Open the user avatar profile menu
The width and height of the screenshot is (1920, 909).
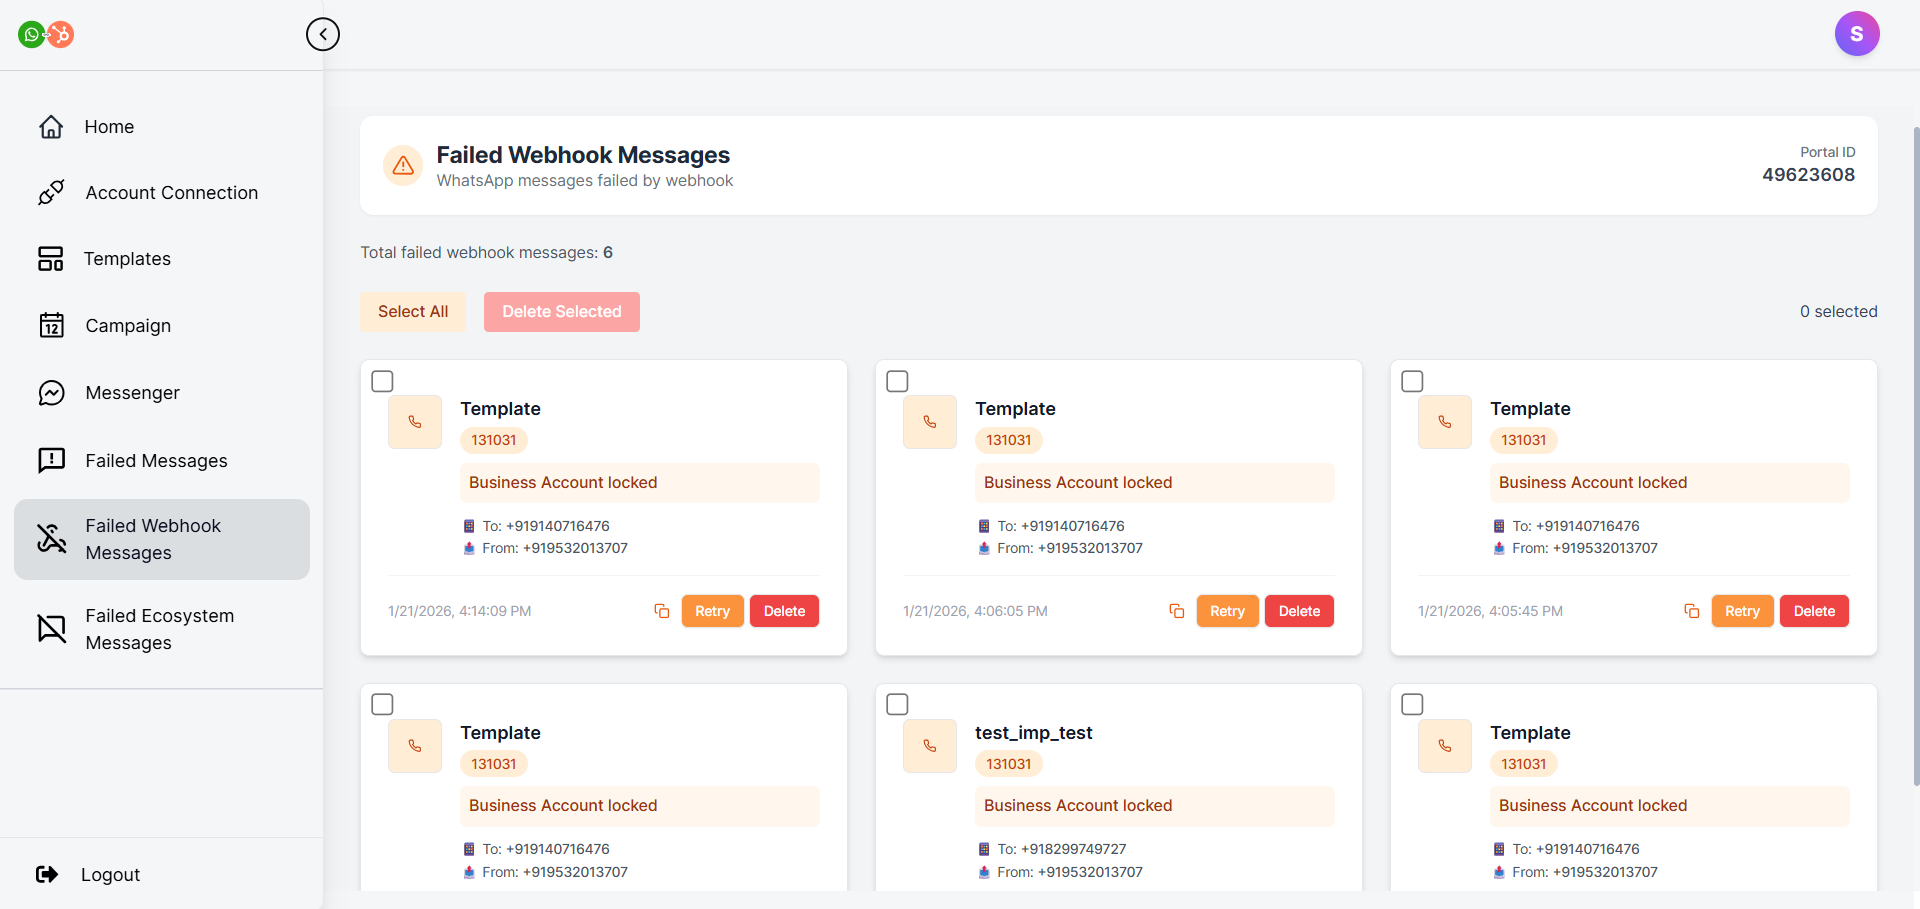[1856, 34]
